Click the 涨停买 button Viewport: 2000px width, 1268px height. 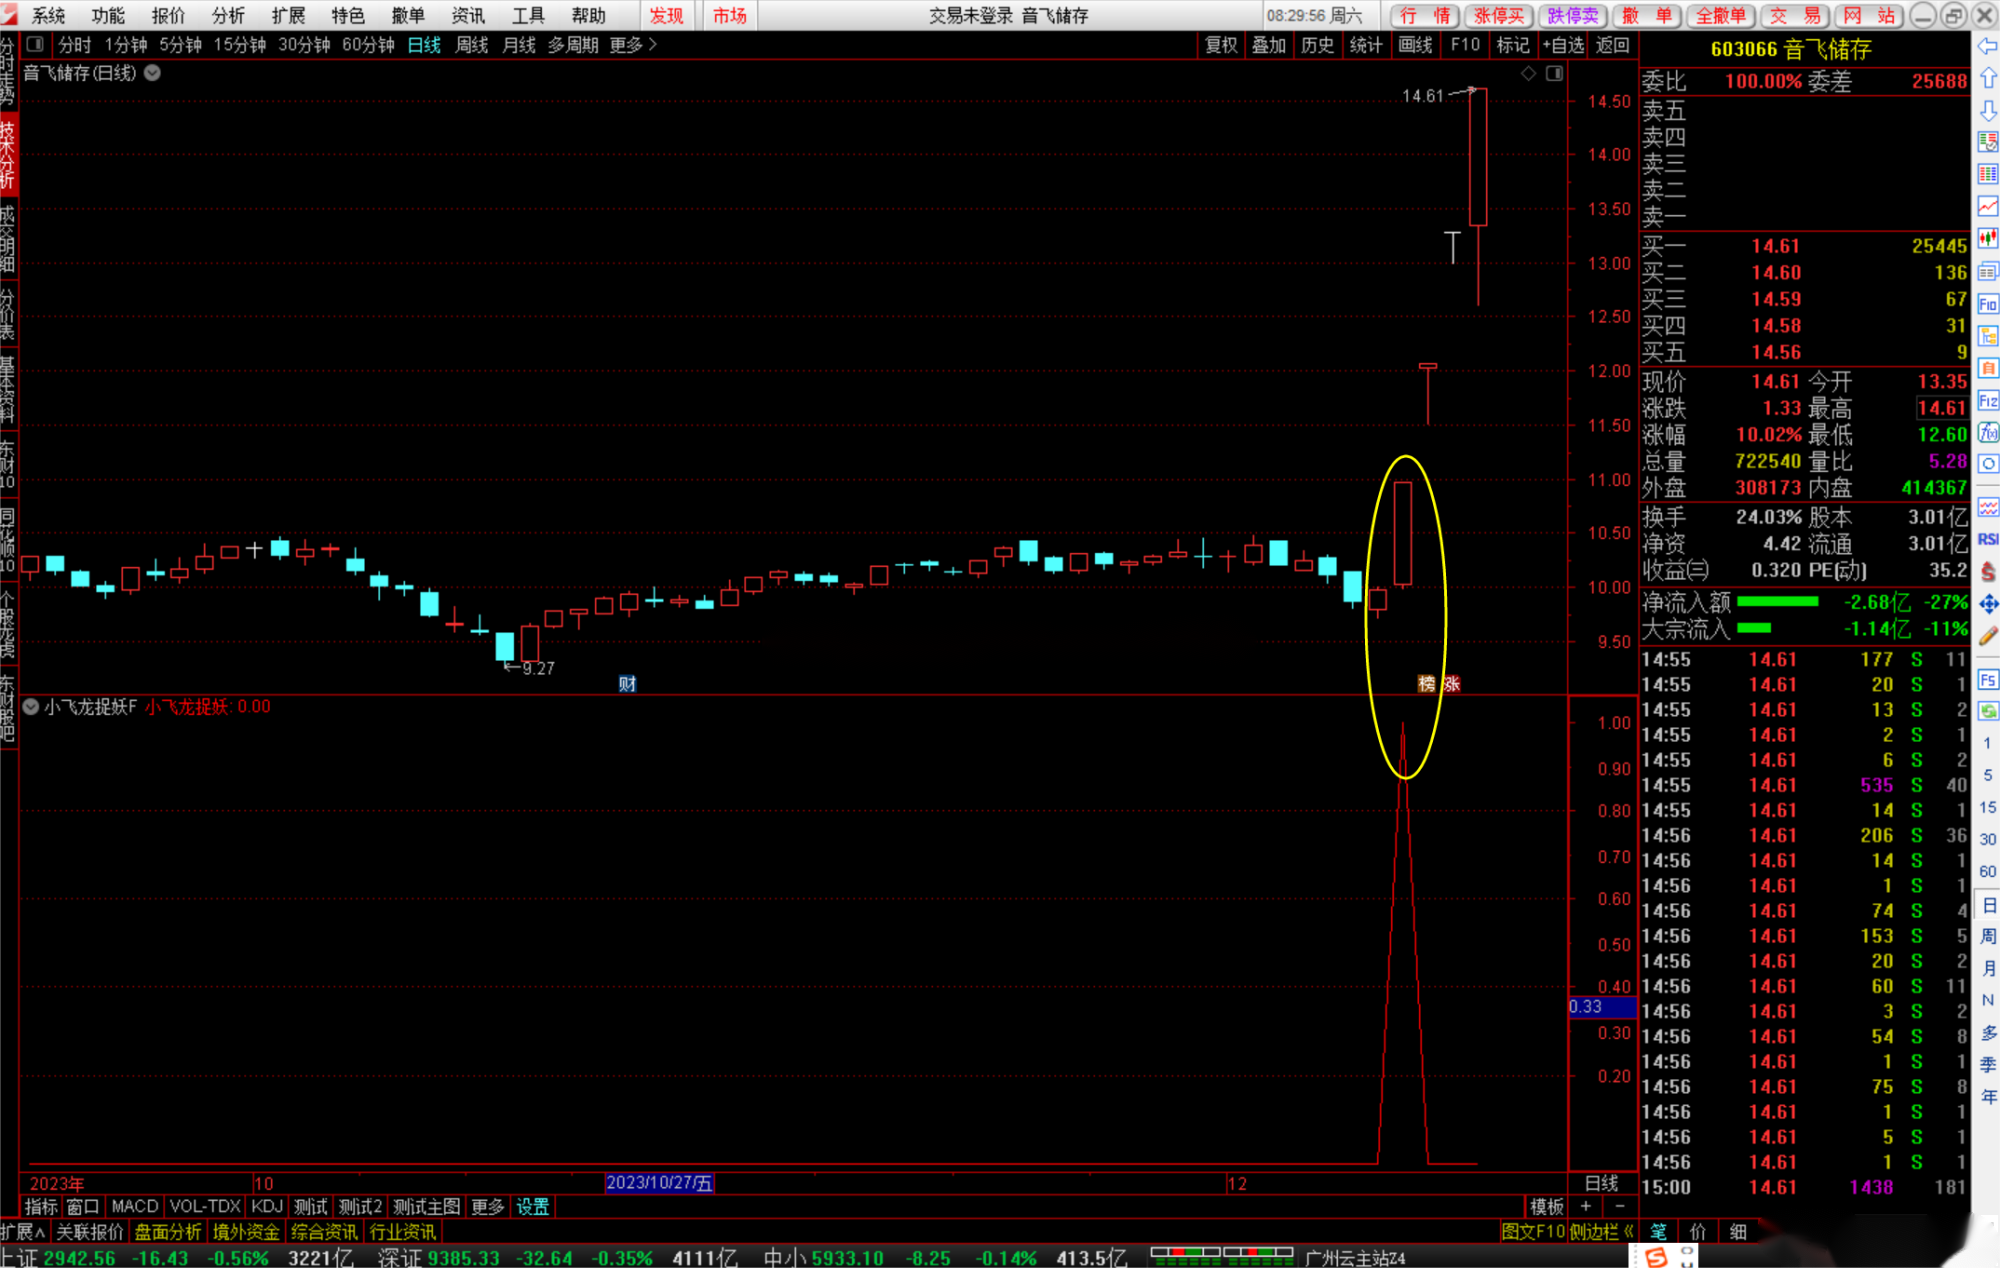[x=1498, y=15]
